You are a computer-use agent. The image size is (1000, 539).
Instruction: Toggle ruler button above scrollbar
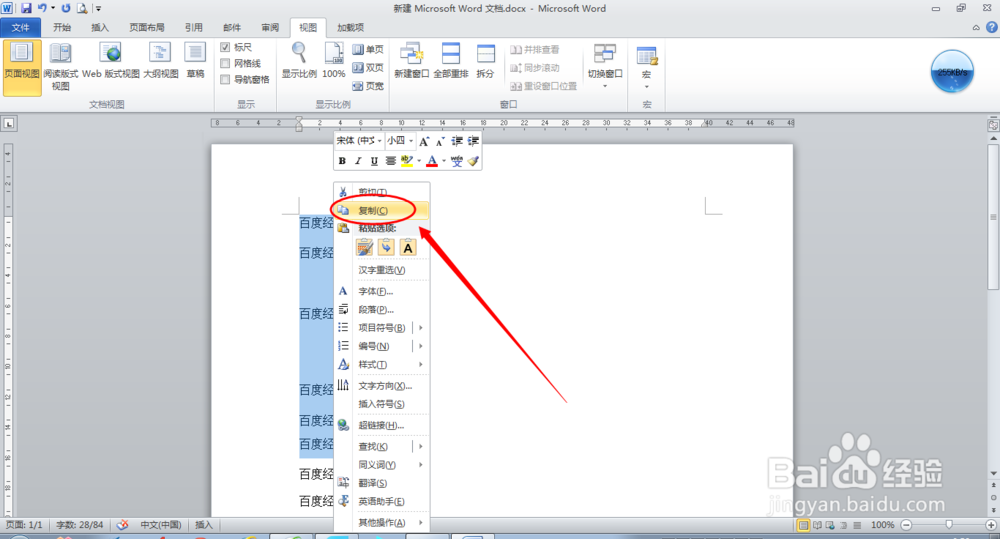pos(993,124)
